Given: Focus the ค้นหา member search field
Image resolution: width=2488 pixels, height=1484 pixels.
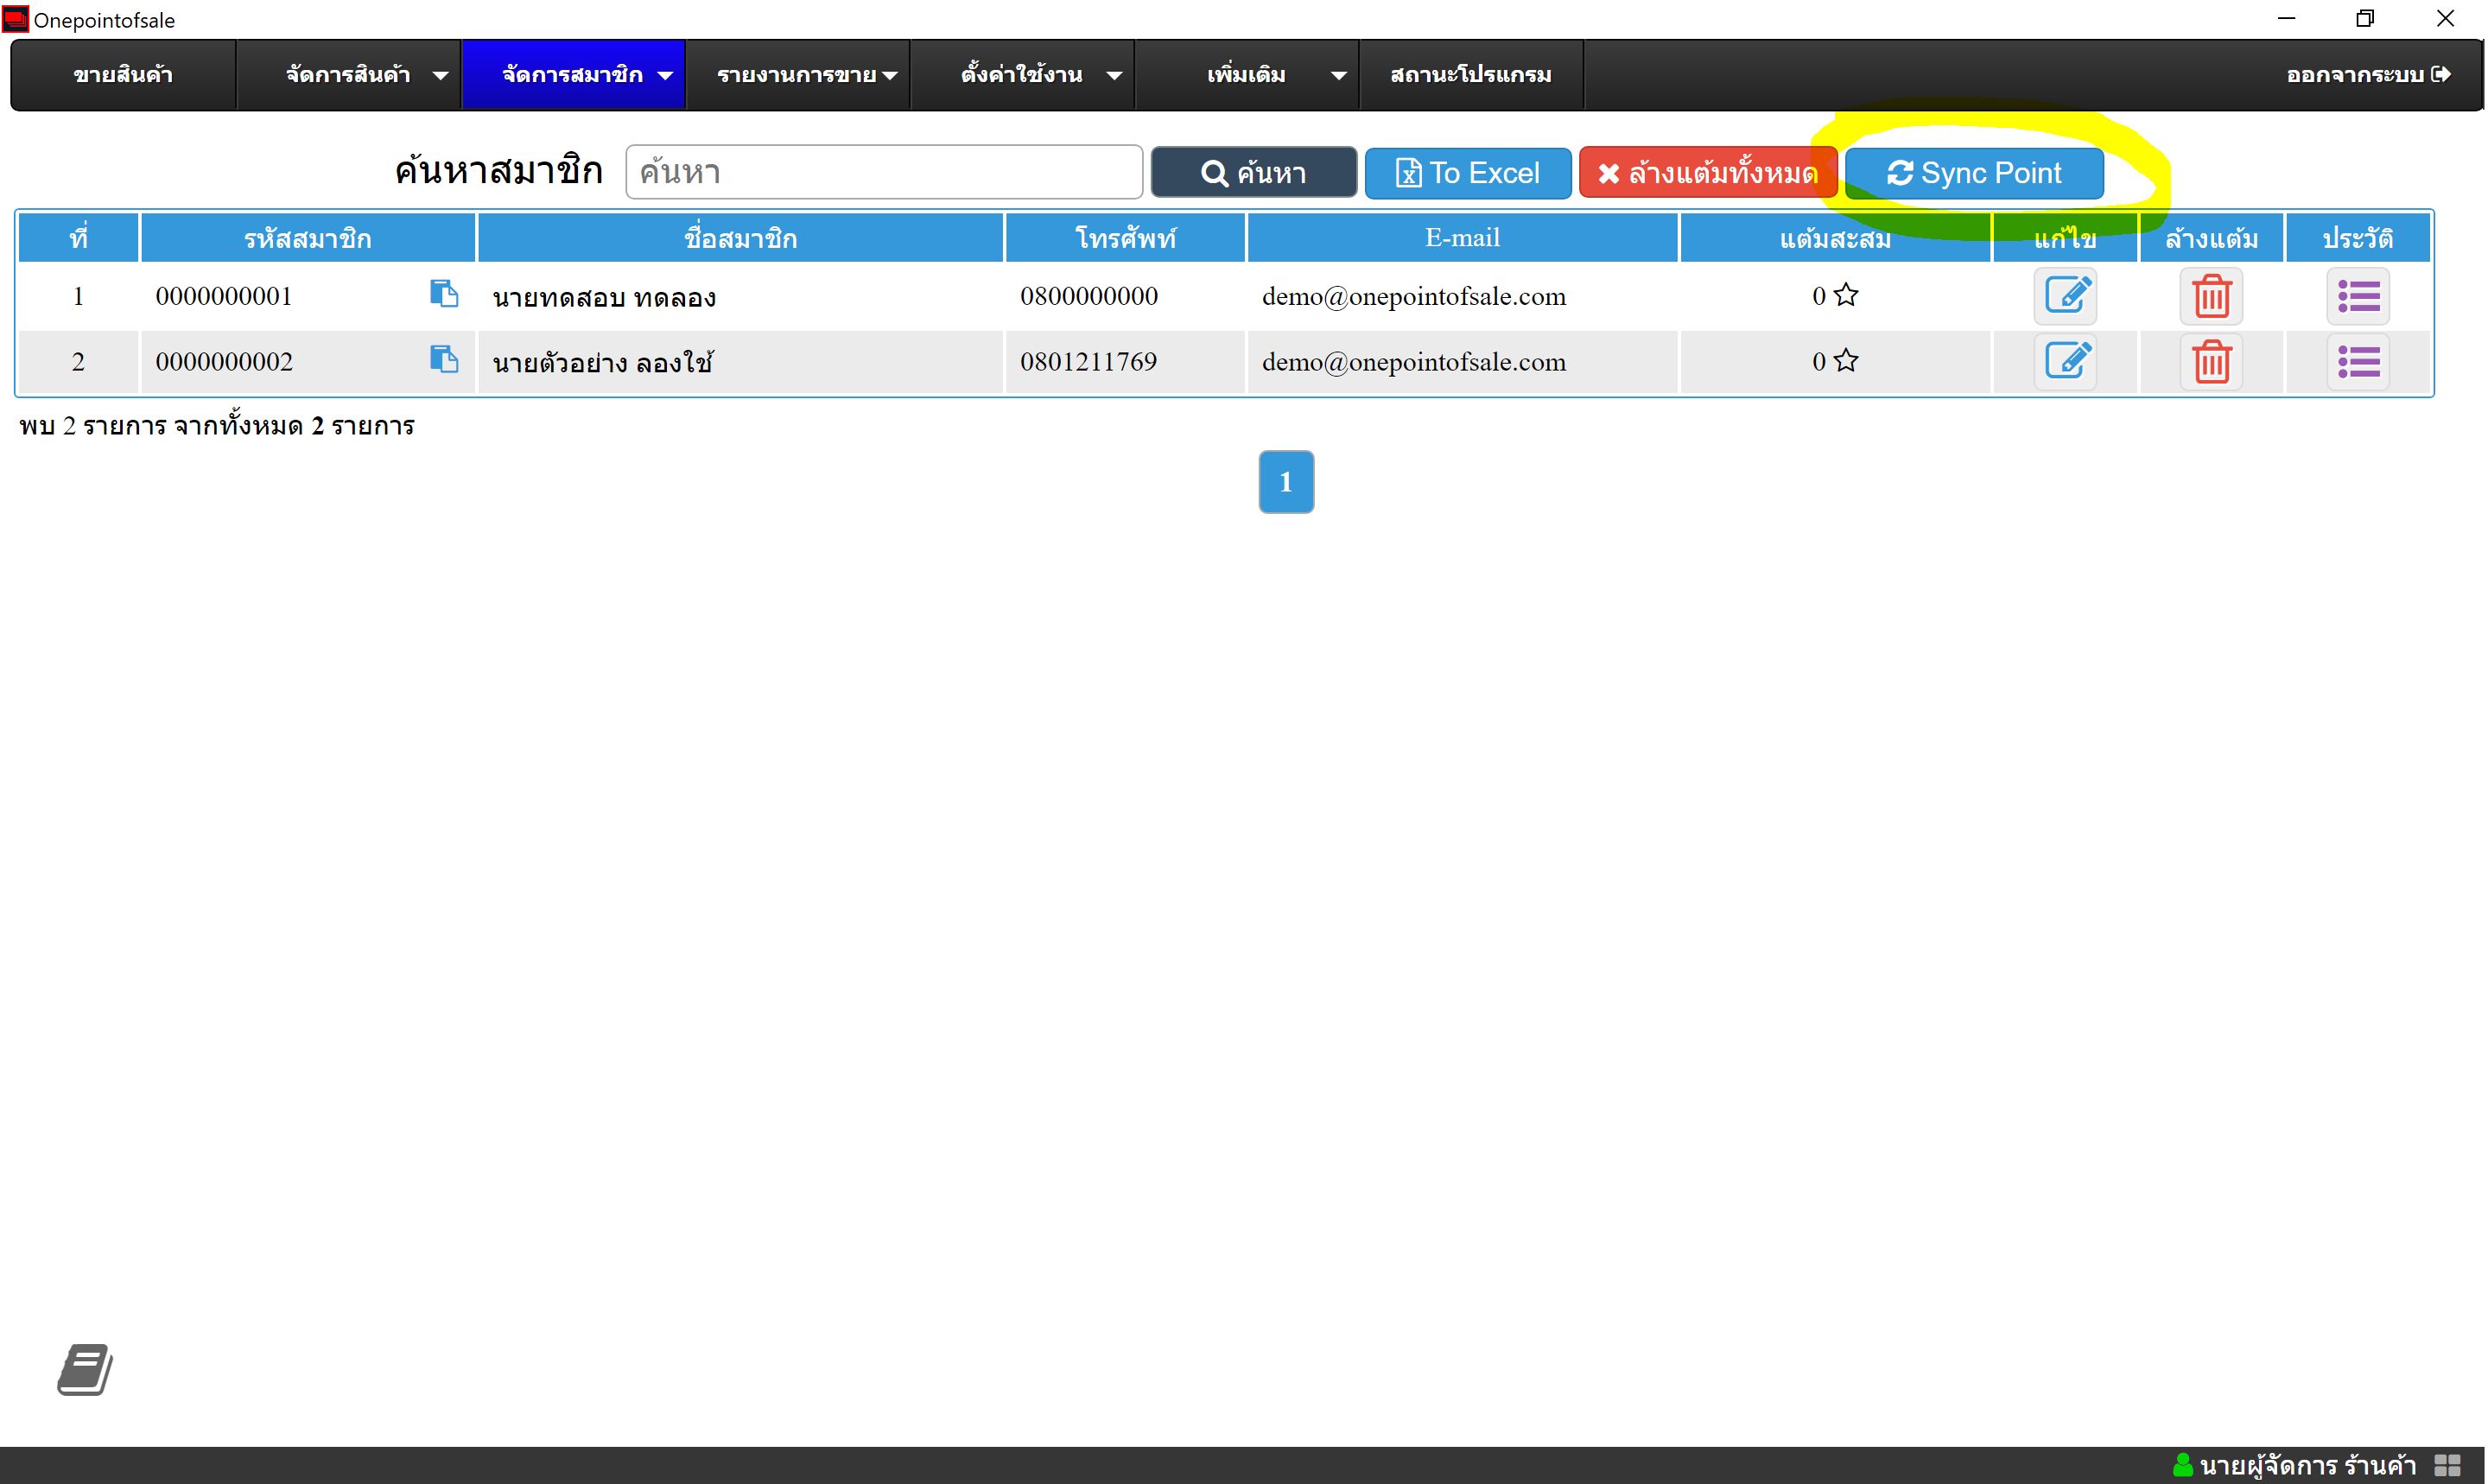Looking at the screenshot, I should point(883,172).
